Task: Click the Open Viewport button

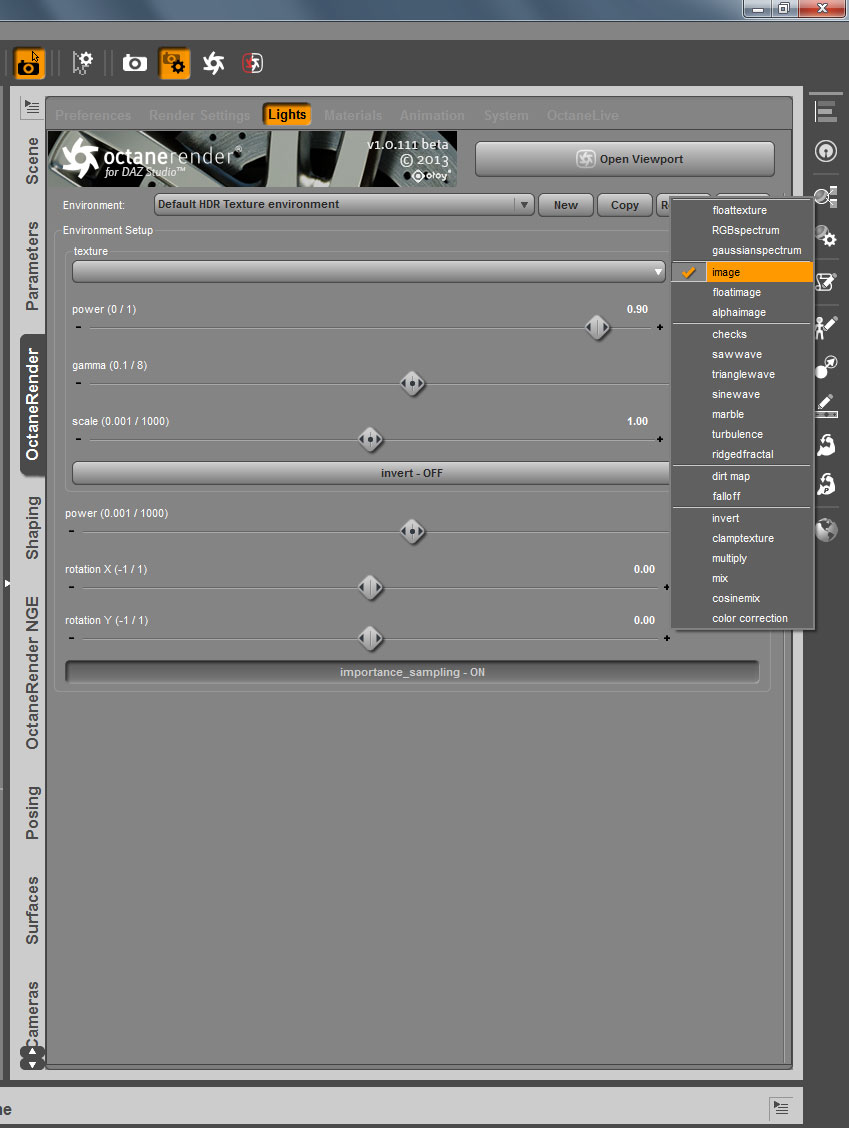Action: 625,159
